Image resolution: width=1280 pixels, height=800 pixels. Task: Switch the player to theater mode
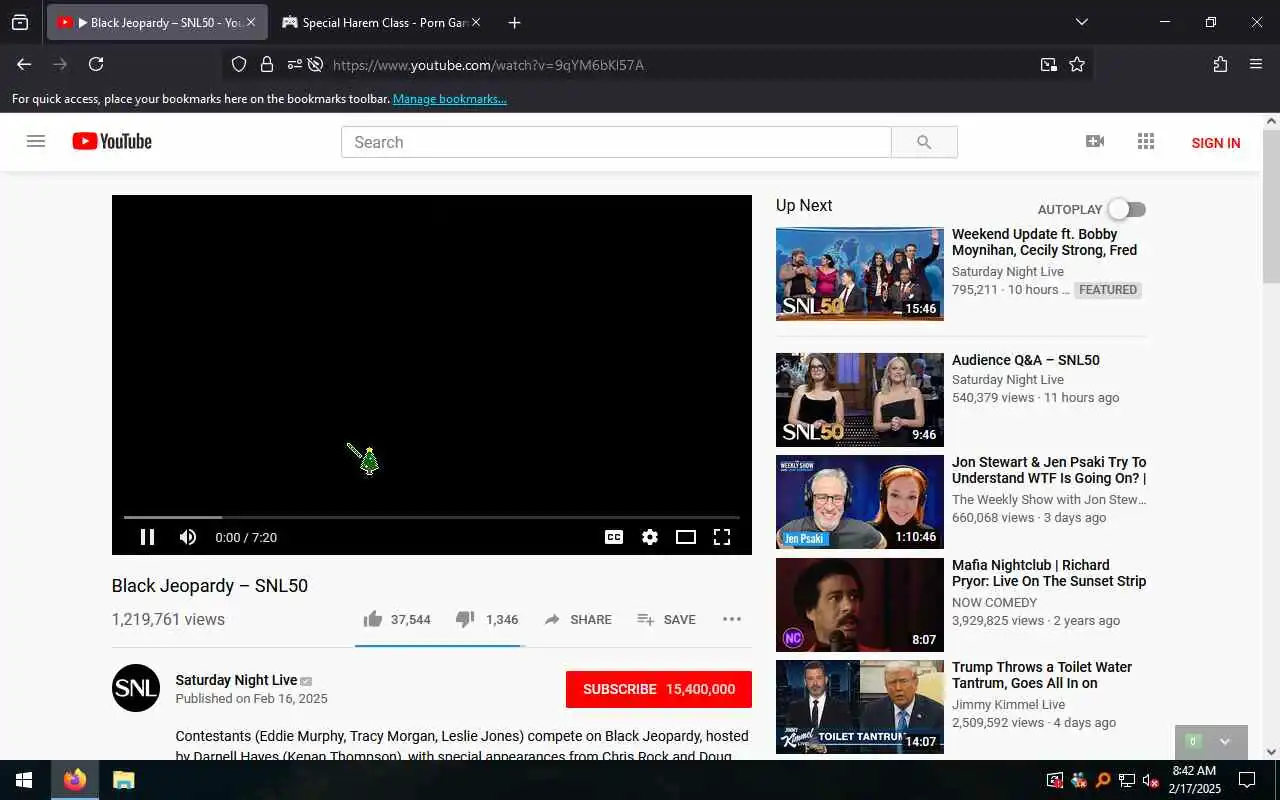point(686,537)
